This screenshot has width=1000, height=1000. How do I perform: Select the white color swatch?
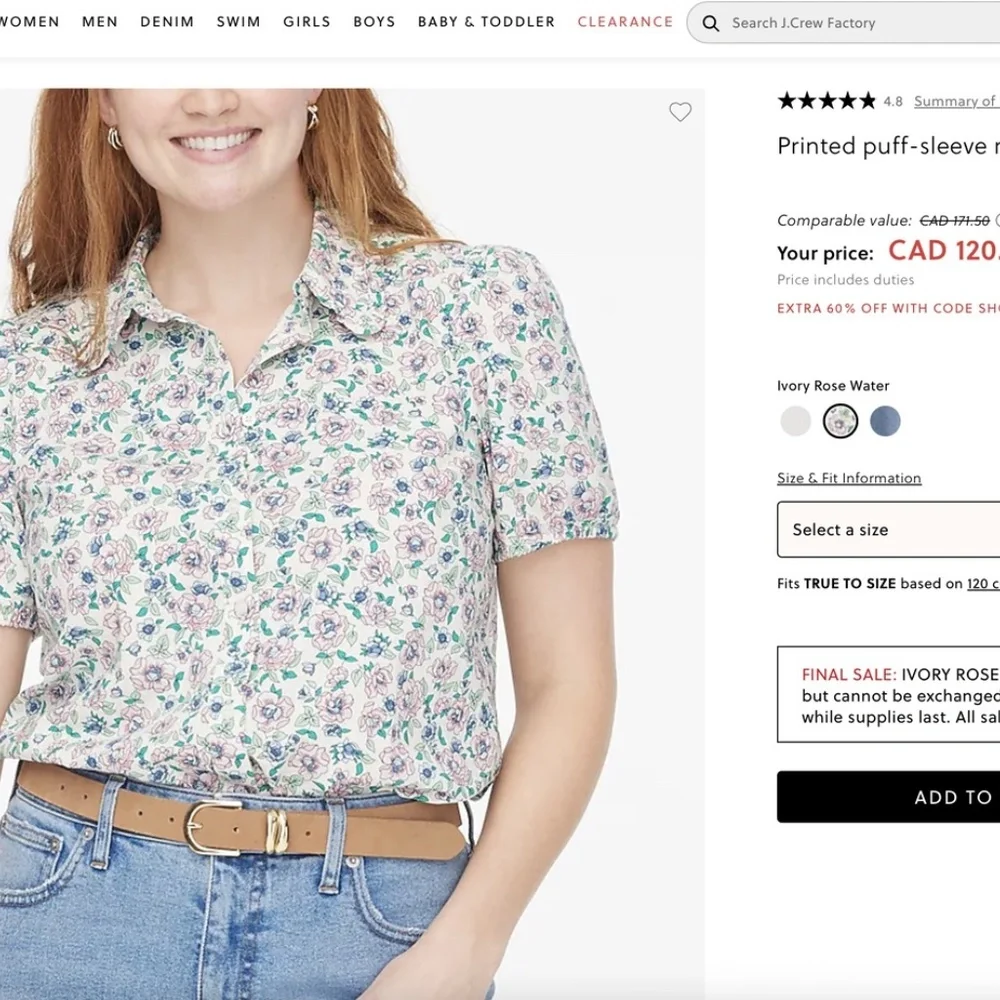tap(795, 421)
